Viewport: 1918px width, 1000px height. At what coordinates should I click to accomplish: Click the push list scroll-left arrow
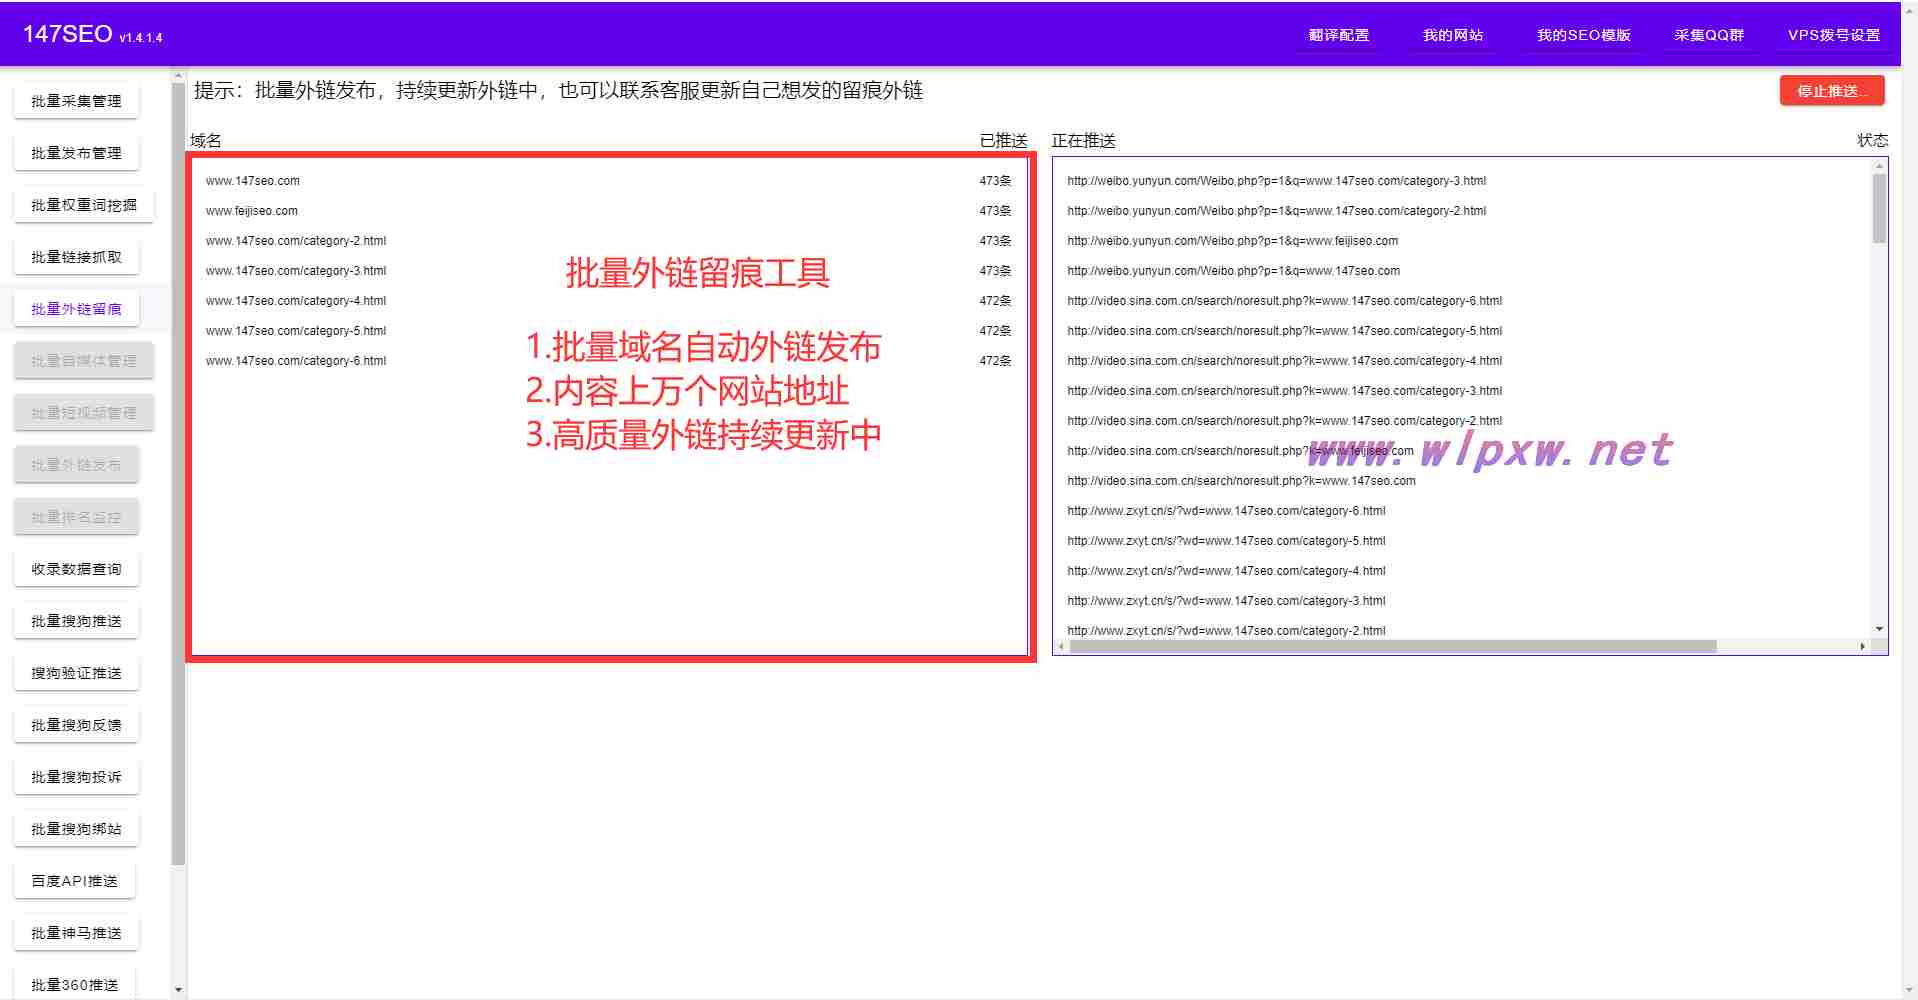(1061, 647)
